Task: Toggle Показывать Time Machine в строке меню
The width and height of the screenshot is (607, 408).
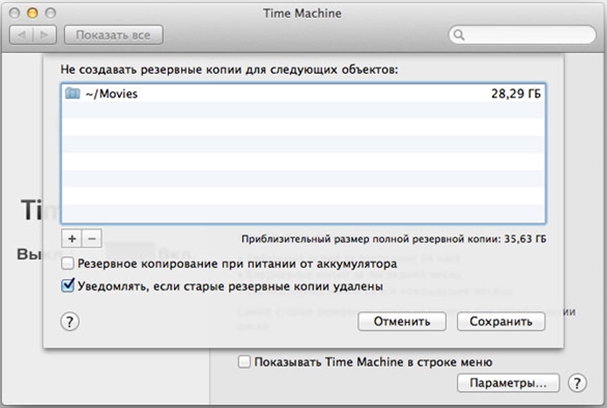Action: [244, 362]
